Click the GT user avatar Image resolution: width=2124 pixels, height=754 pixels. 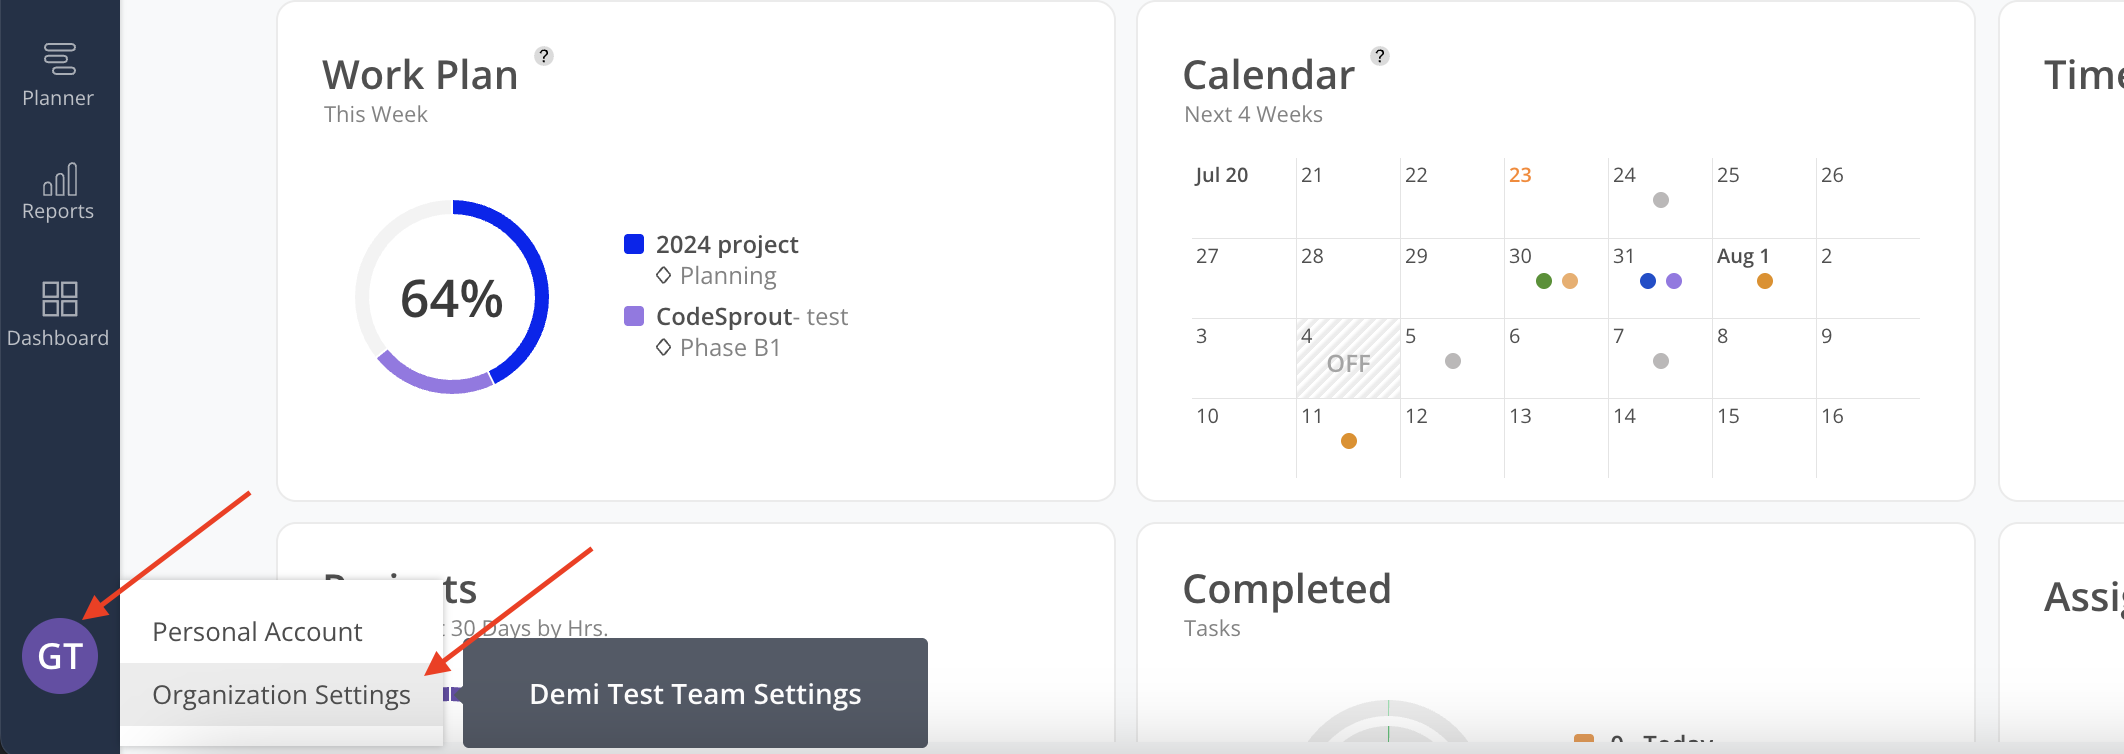tap(60, 656)
